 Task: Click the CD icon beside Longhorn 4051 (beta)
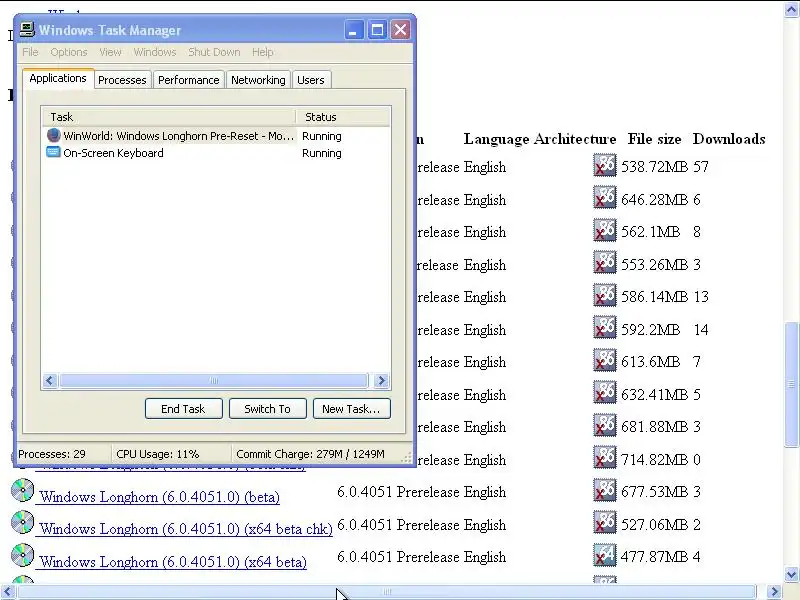(x=22, y=490)
